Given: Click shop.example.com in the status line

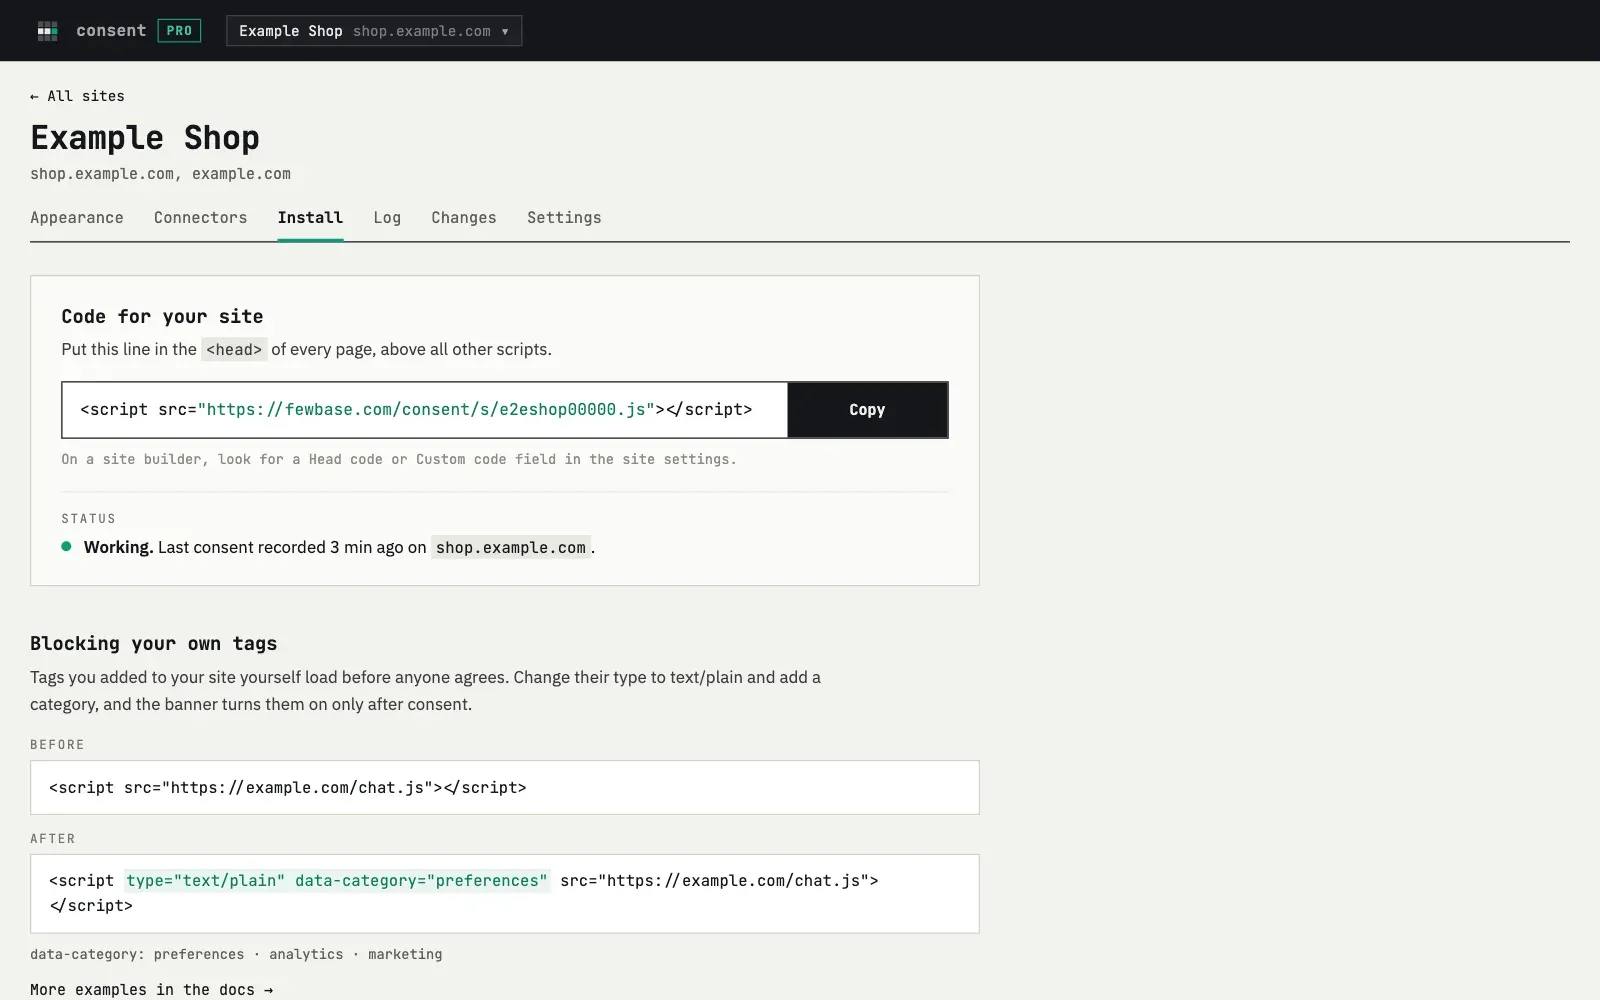Looking at the screenshot, I should (x=511, y=548).
